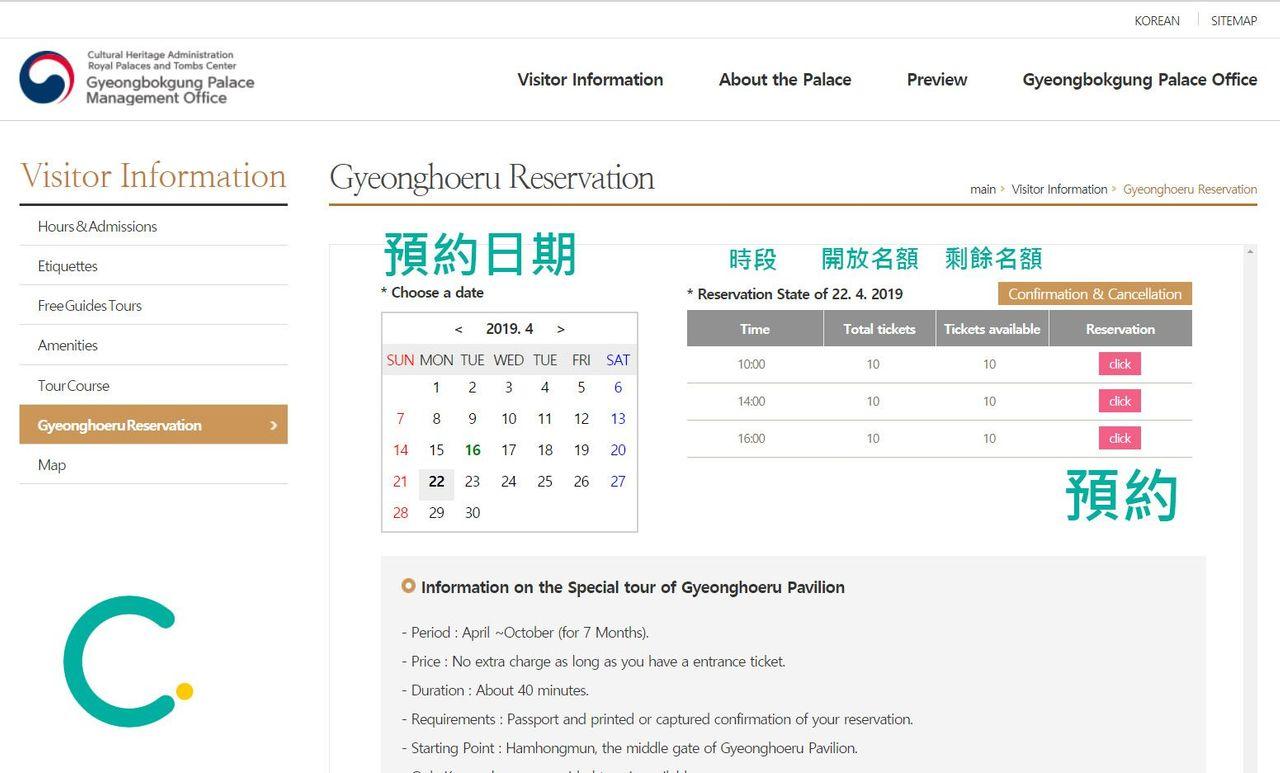Reserve the 14:00 time slot
The image size is (1280, 773).
[x=1119, y=401]
